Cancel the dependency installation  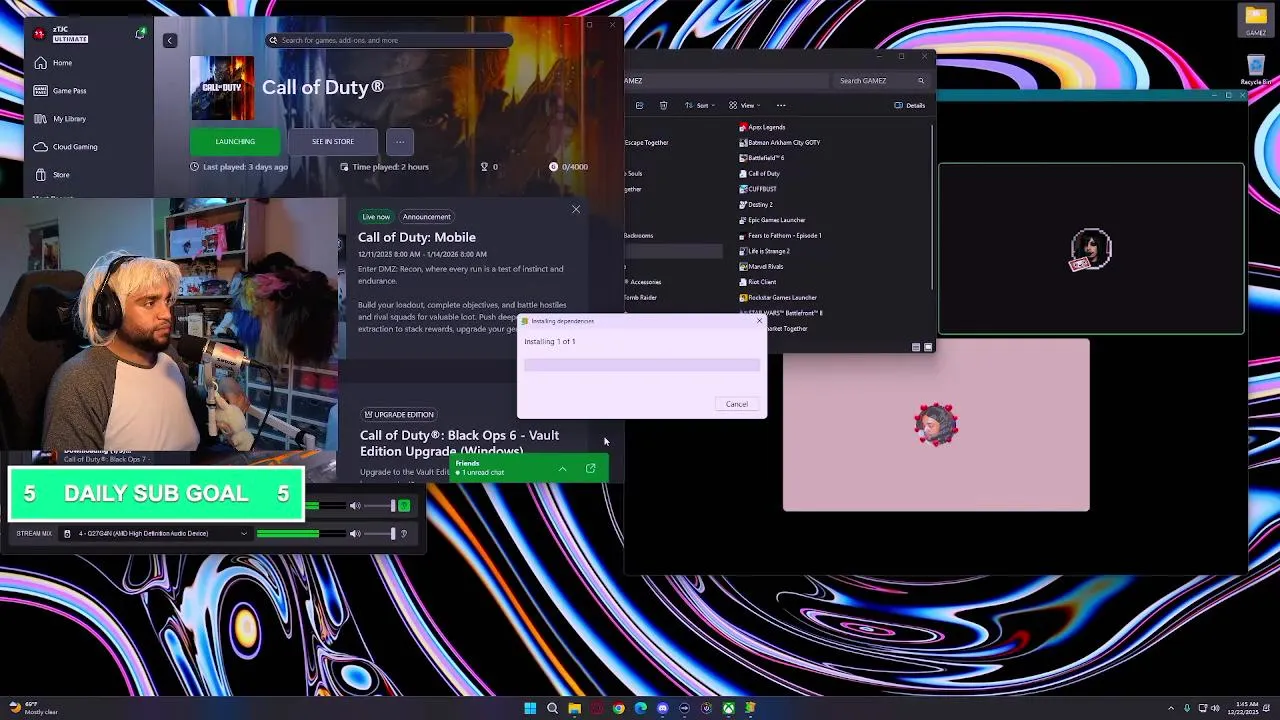[737, 404]
